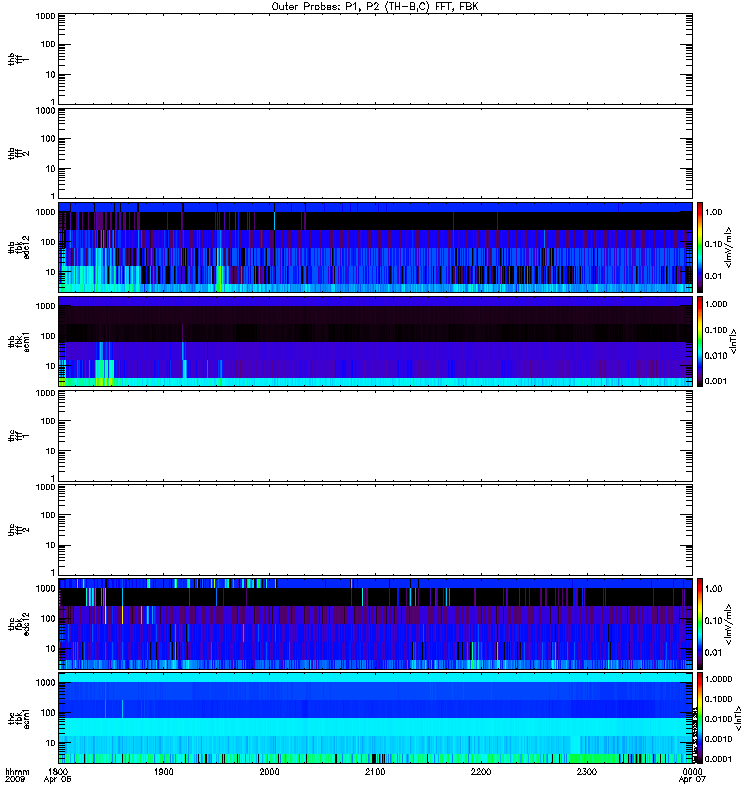Click '0.100' on the thb scm1 colorbar
Viewport: 750px width, 800px height.
coord(716,330)
